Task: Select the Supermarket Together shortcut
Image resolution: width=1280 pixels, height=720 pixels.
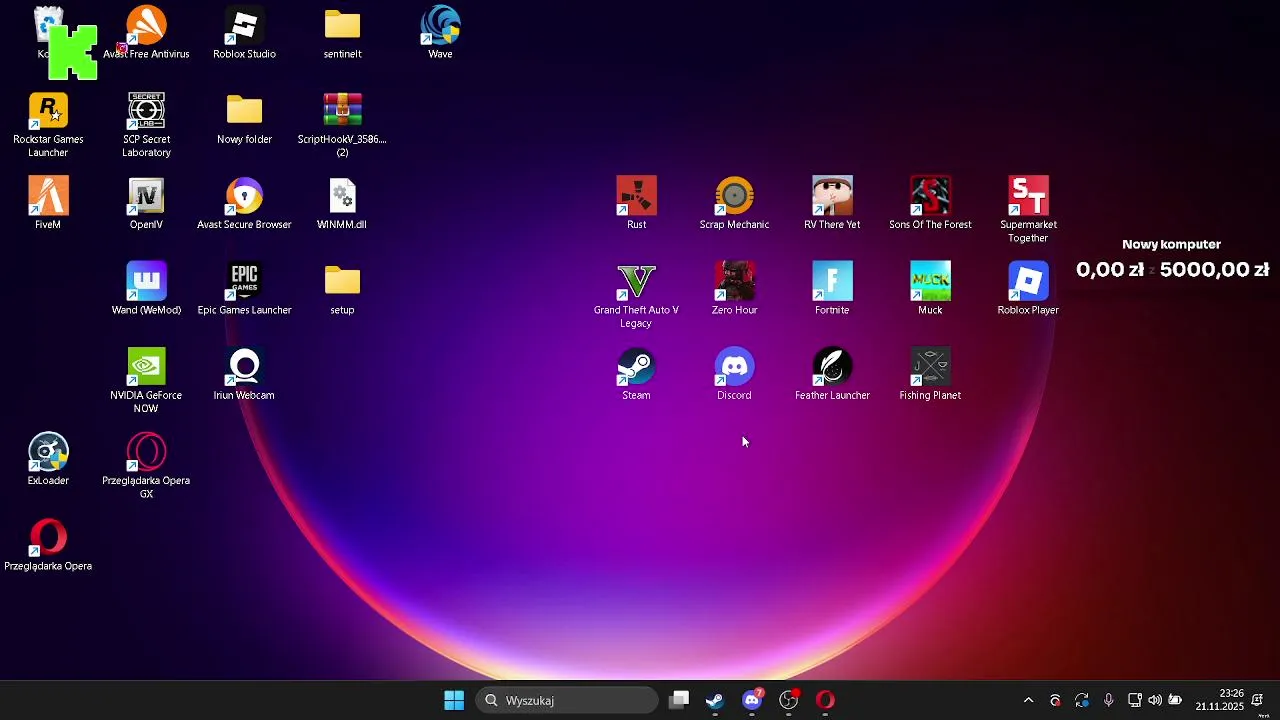Action: pos(1028,210)
